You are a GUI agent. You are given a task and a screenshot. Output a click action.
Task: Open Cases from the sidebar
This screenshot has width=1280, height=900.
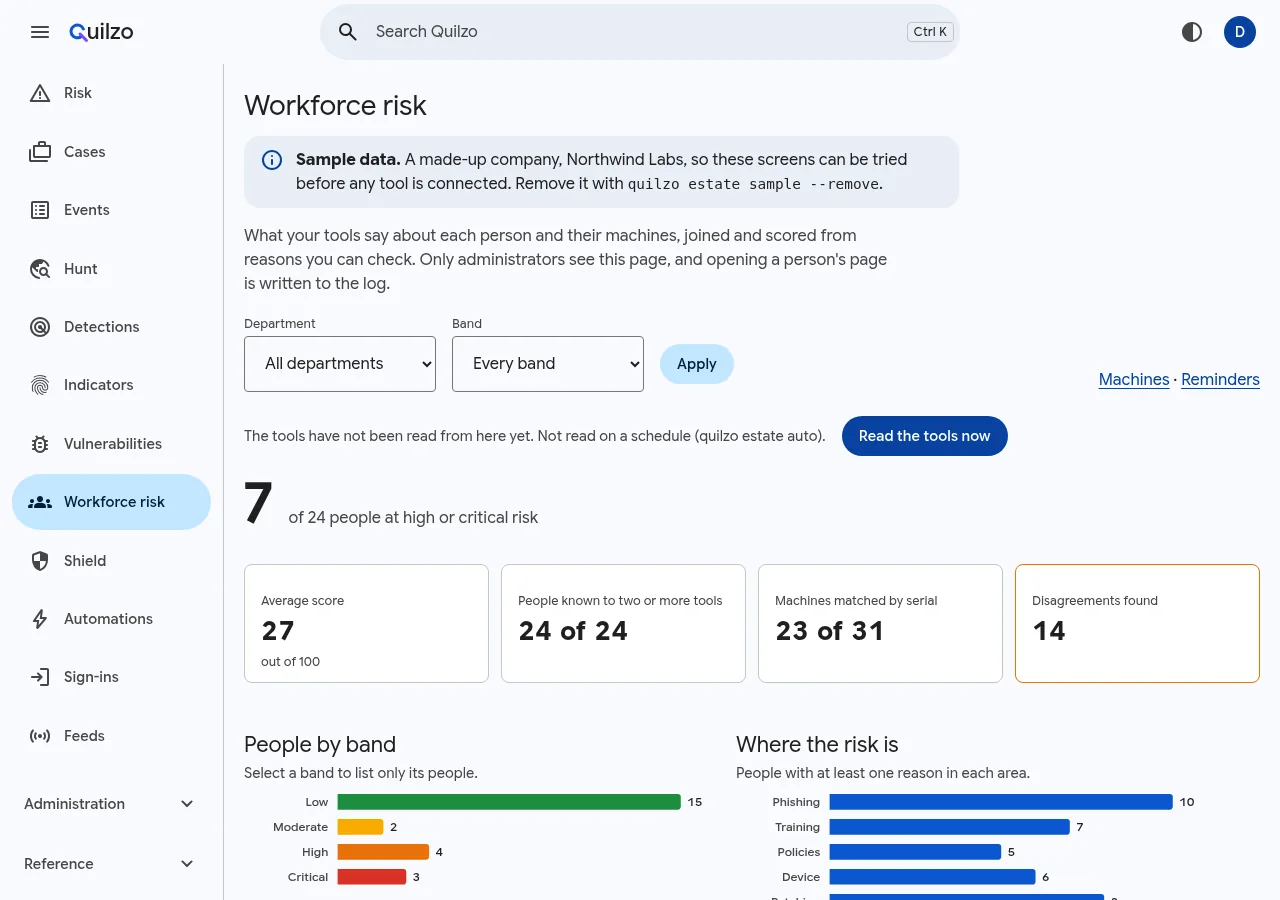pyautogui.click(x=111, y=152)
